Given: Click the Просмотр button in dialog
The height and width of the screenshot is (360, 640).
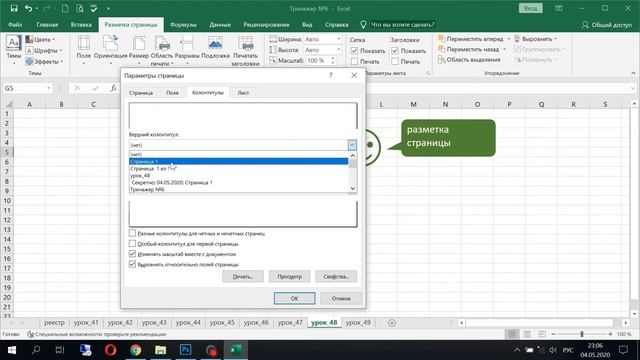Looking at the screenshot, I should pyautogui.click(x=289, y=276).
